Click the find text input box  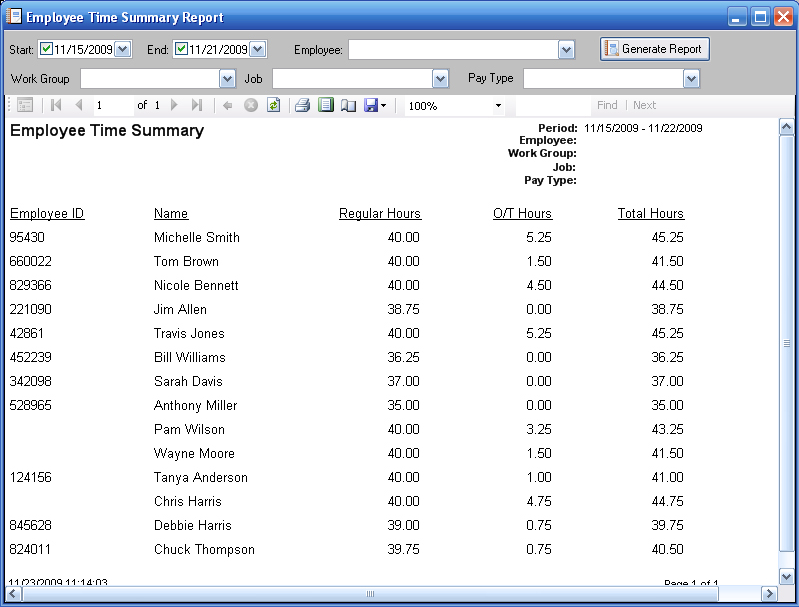(x=552, y=105)
